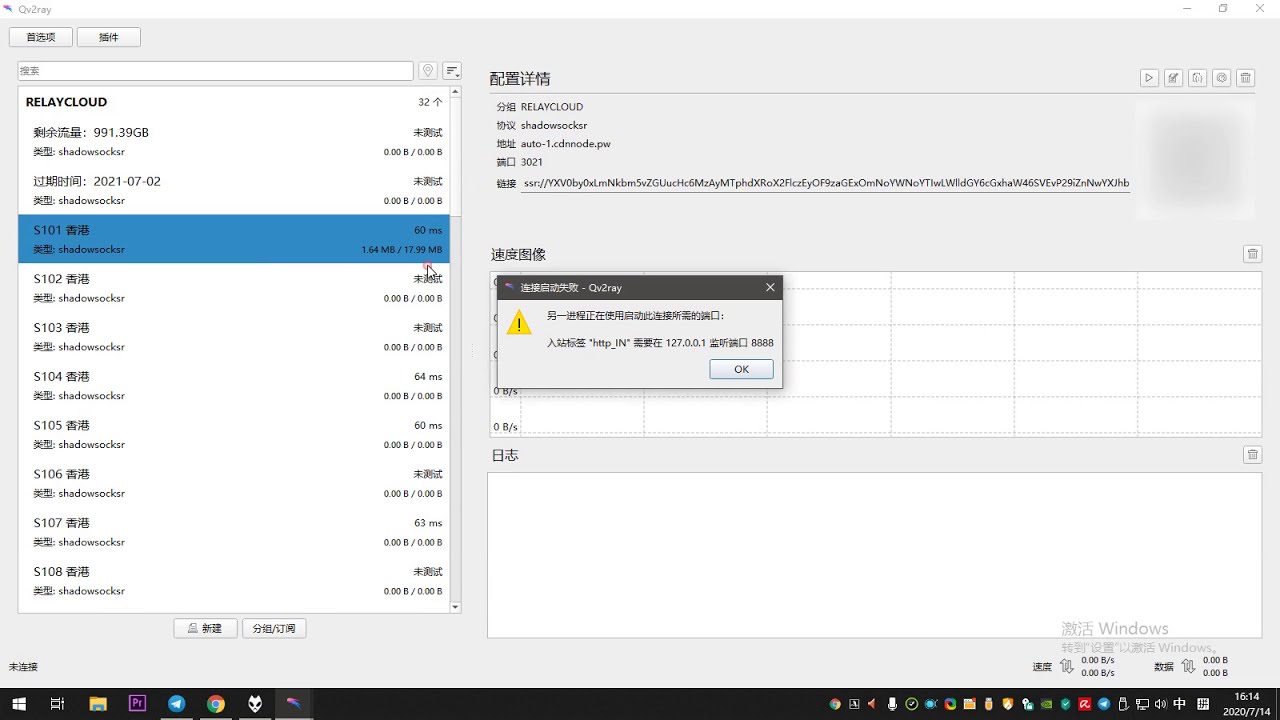Open the taskbar clock showing 16:14
The width and height of the screenshot is (1280, 720).
1246,704
